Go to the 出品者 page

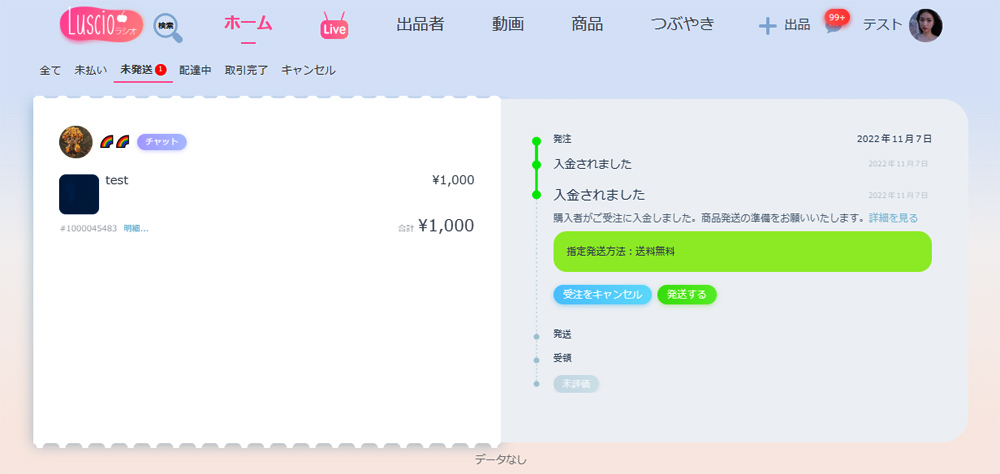pos(420,25)
